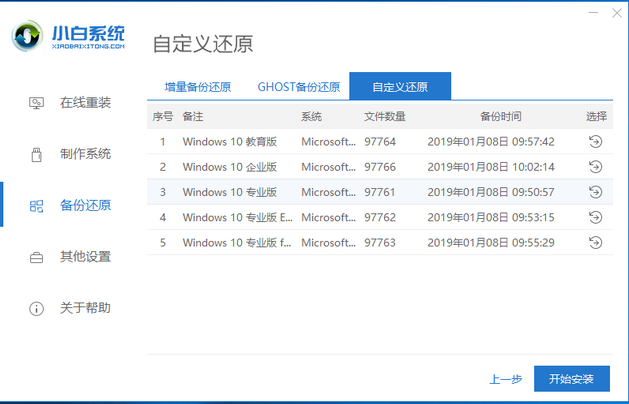The height and width of the screenshot is (404, 629).
Task: Switch to 增量备份还原 tab
Action: (x=198, y=87)
